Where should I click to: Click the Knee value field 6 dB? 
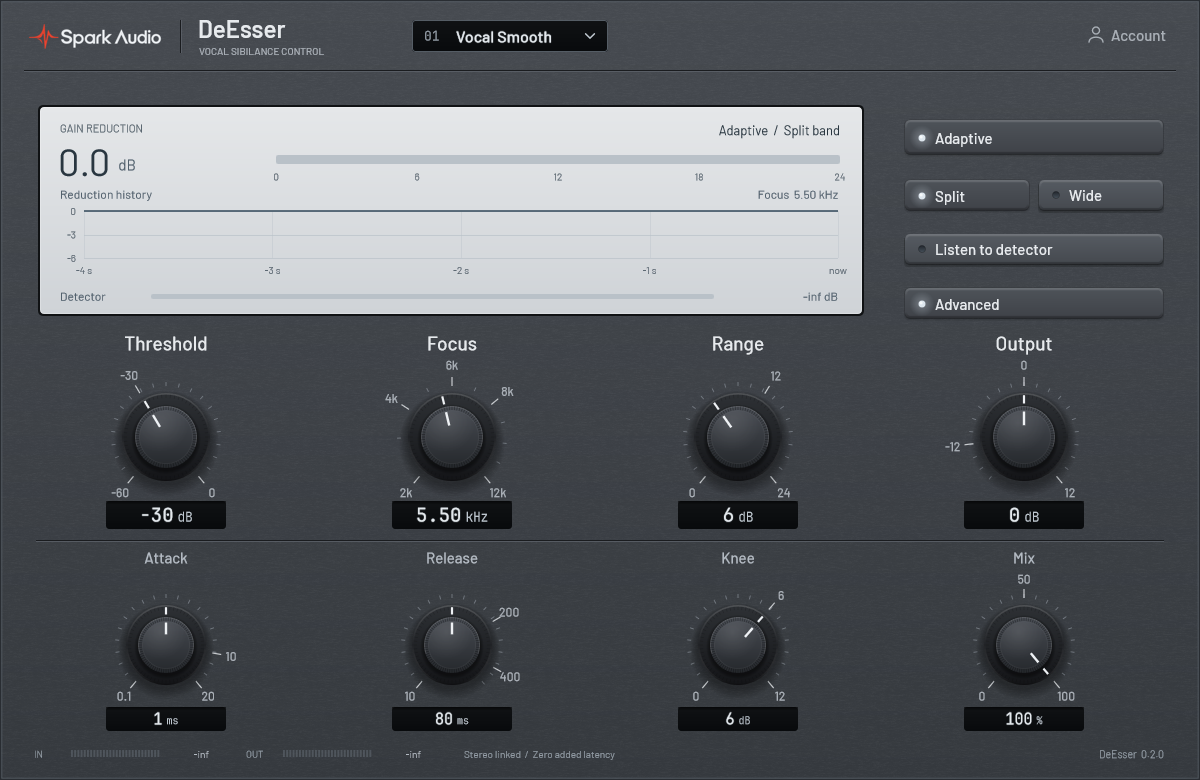738,719
